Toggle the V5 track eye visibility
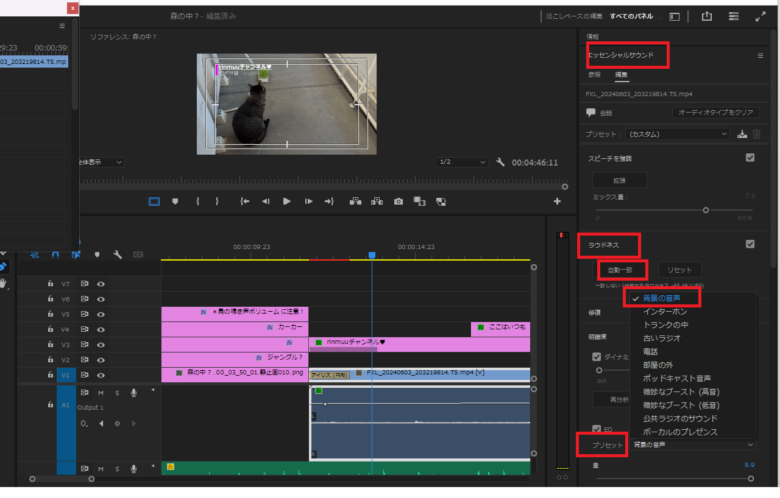Image resolution: width=780 pixels, height=498 pixels. point(101,313)
